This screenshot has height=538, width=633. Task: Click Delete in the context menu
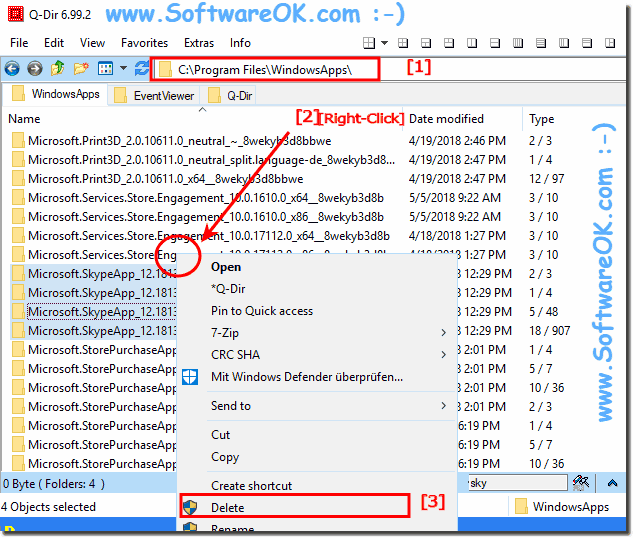coord(228,508)
